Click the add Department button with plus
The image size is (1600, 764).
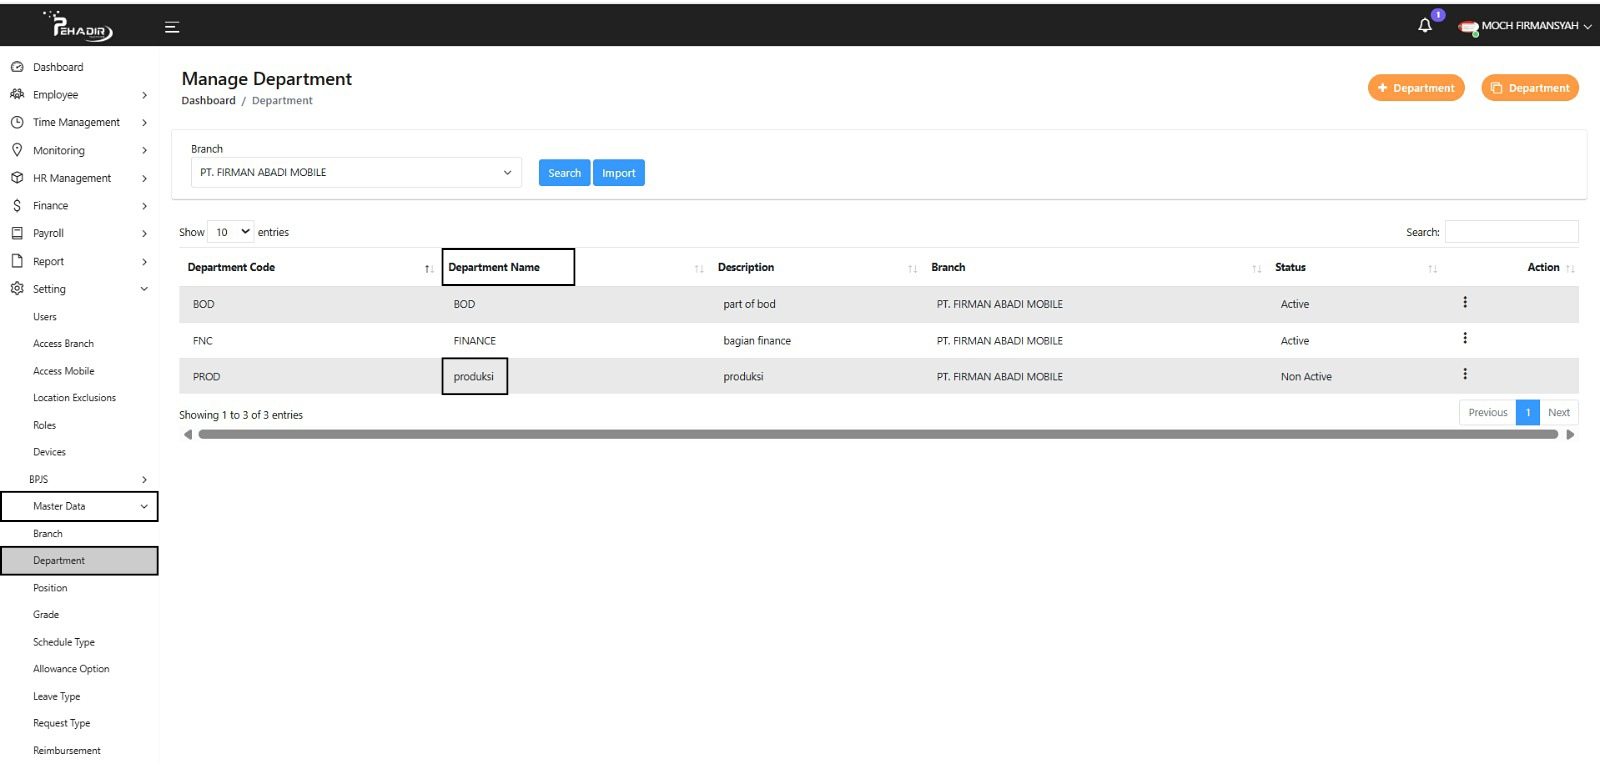[1415, 88]
